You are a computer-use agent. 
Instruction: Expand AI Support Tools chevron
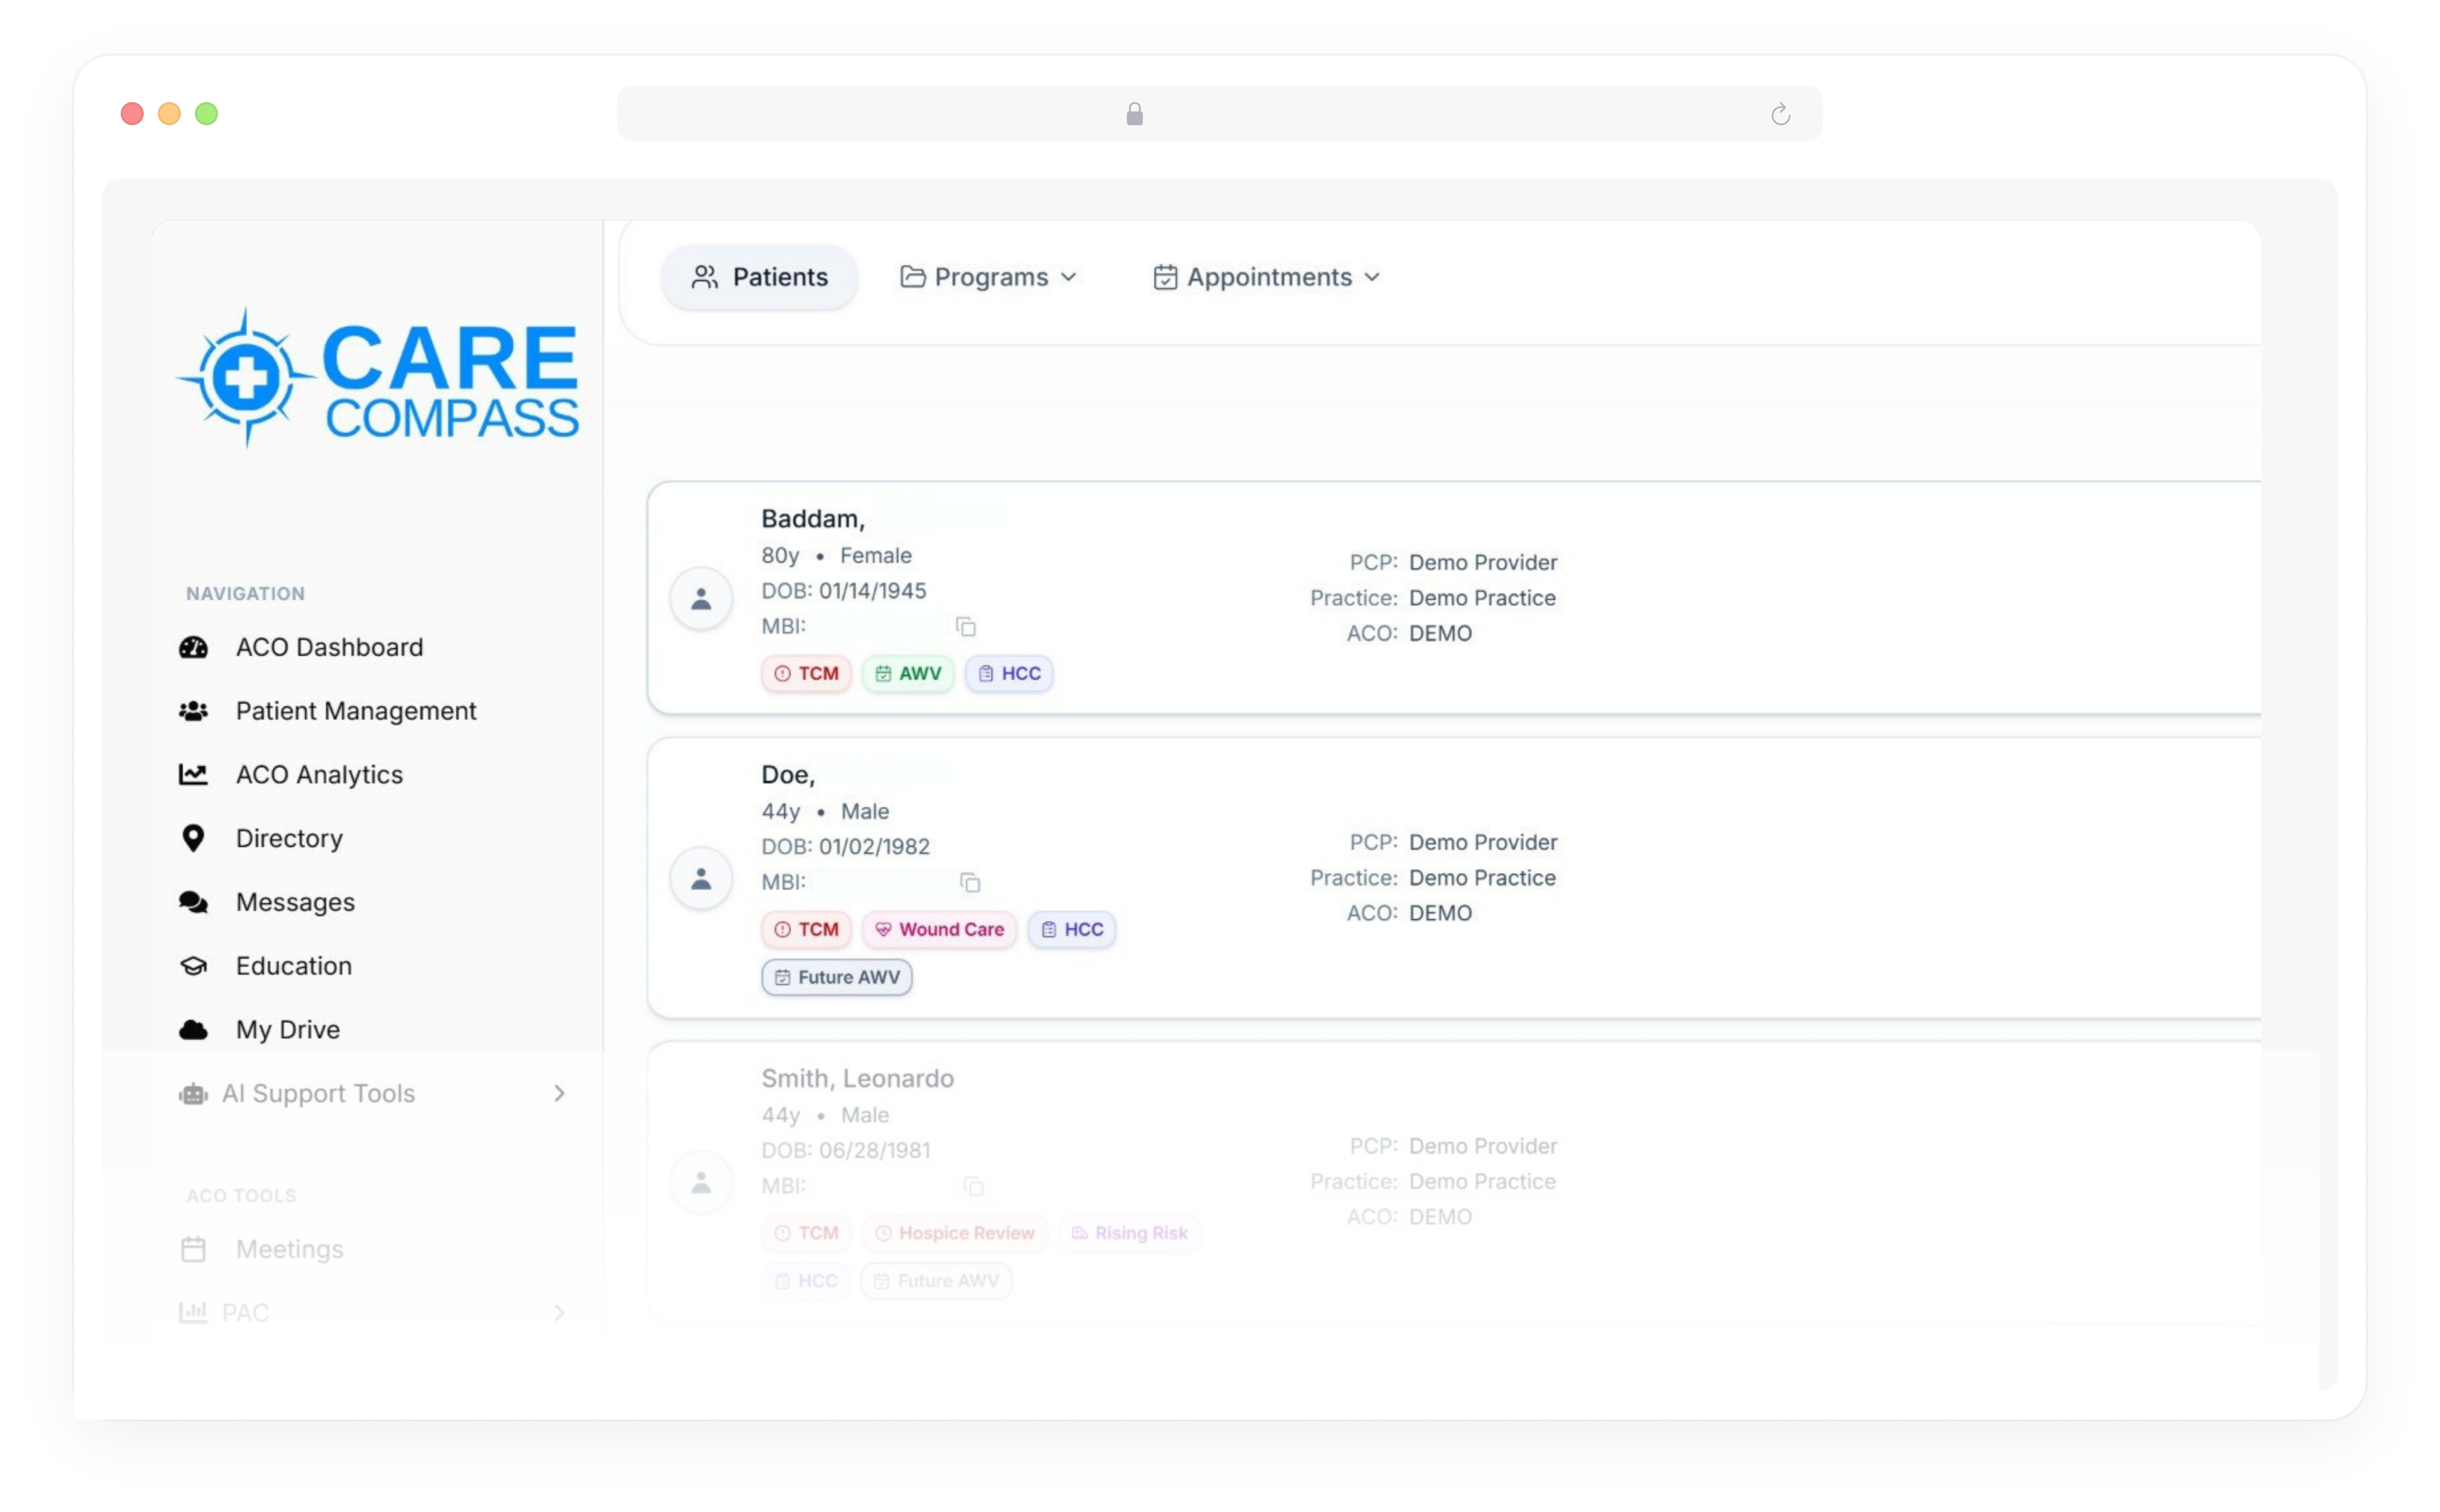pyautogui.click(x=559, y=1094)
